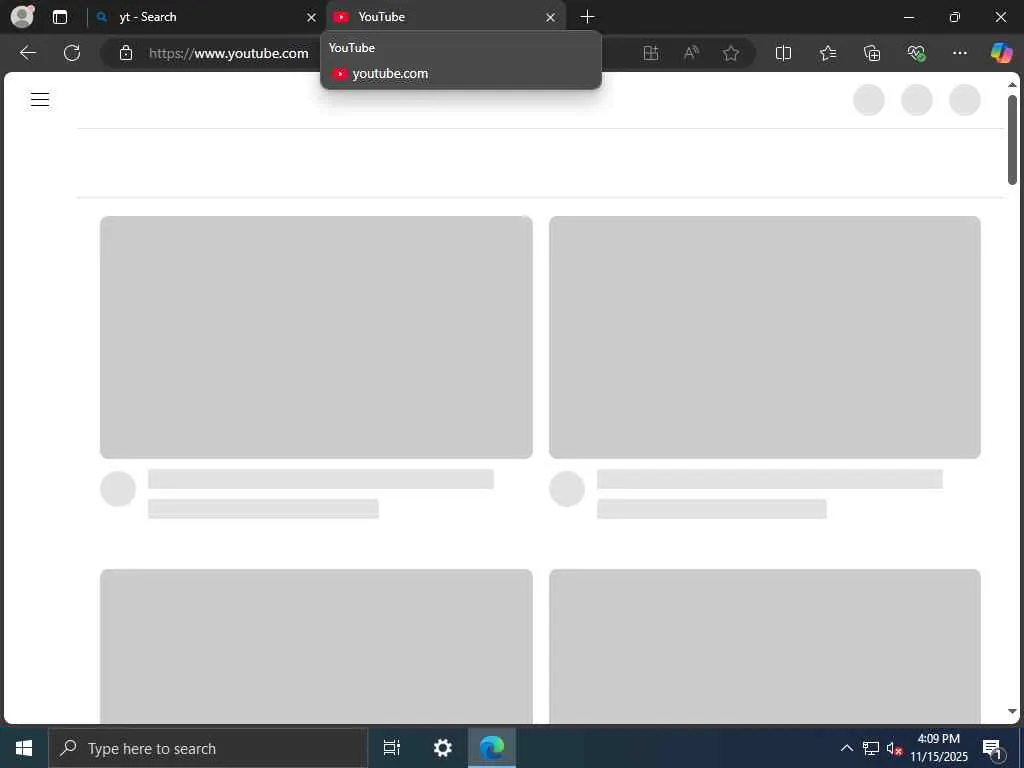Open the Favorites list
The image size is (1024, 768).
pyautogui.click(x=827, y=53)
